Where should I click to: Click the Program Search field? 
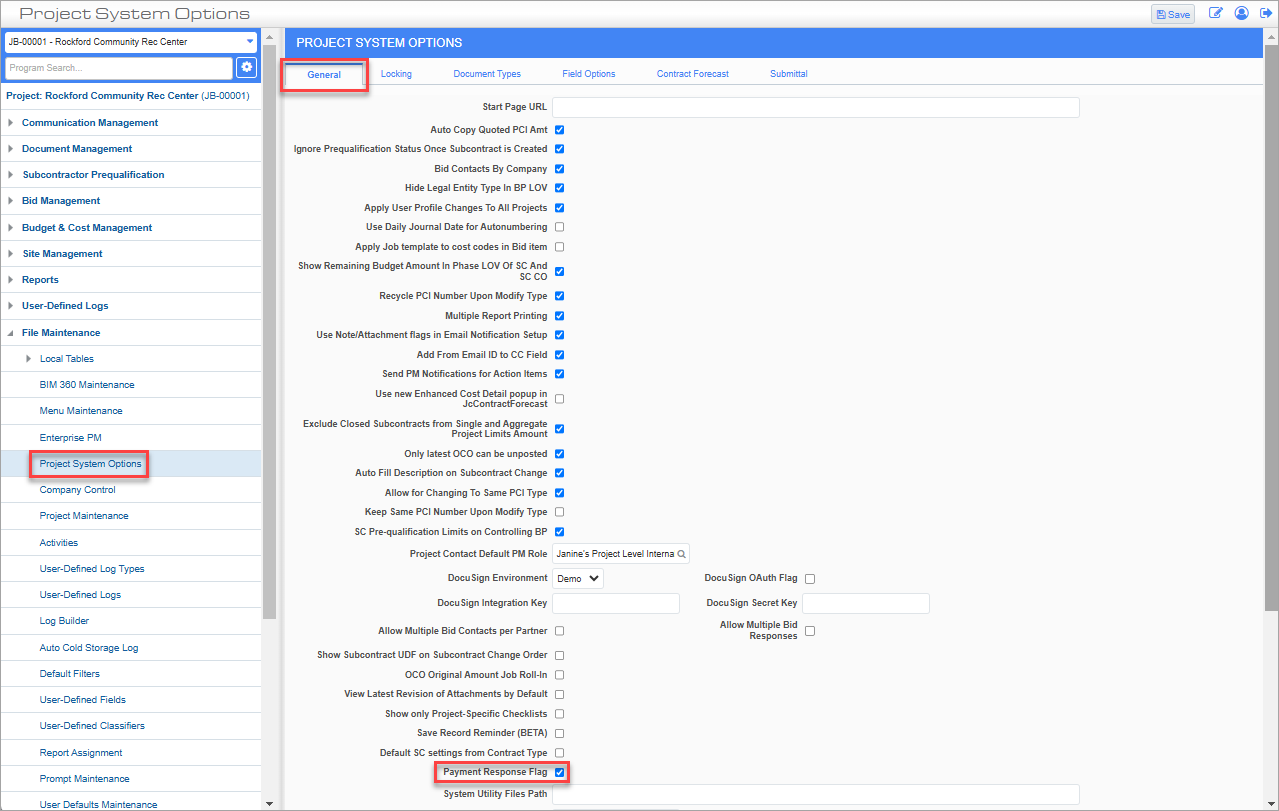pyautogui.click(x=118, y=67)
